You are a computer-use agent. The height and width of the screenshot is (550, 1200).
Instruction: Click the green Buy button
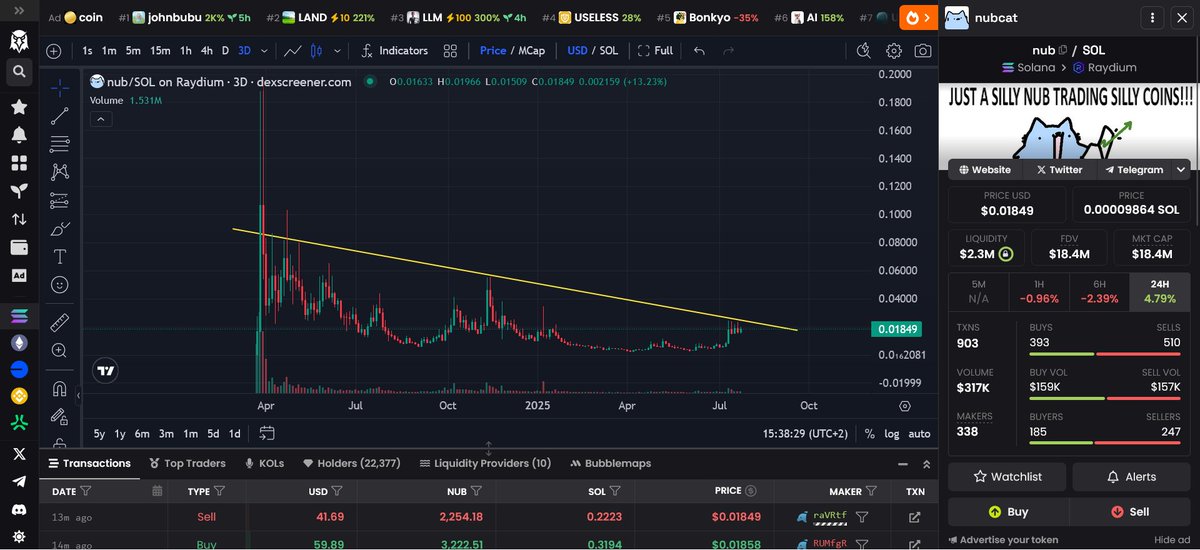click(1008, 511)
